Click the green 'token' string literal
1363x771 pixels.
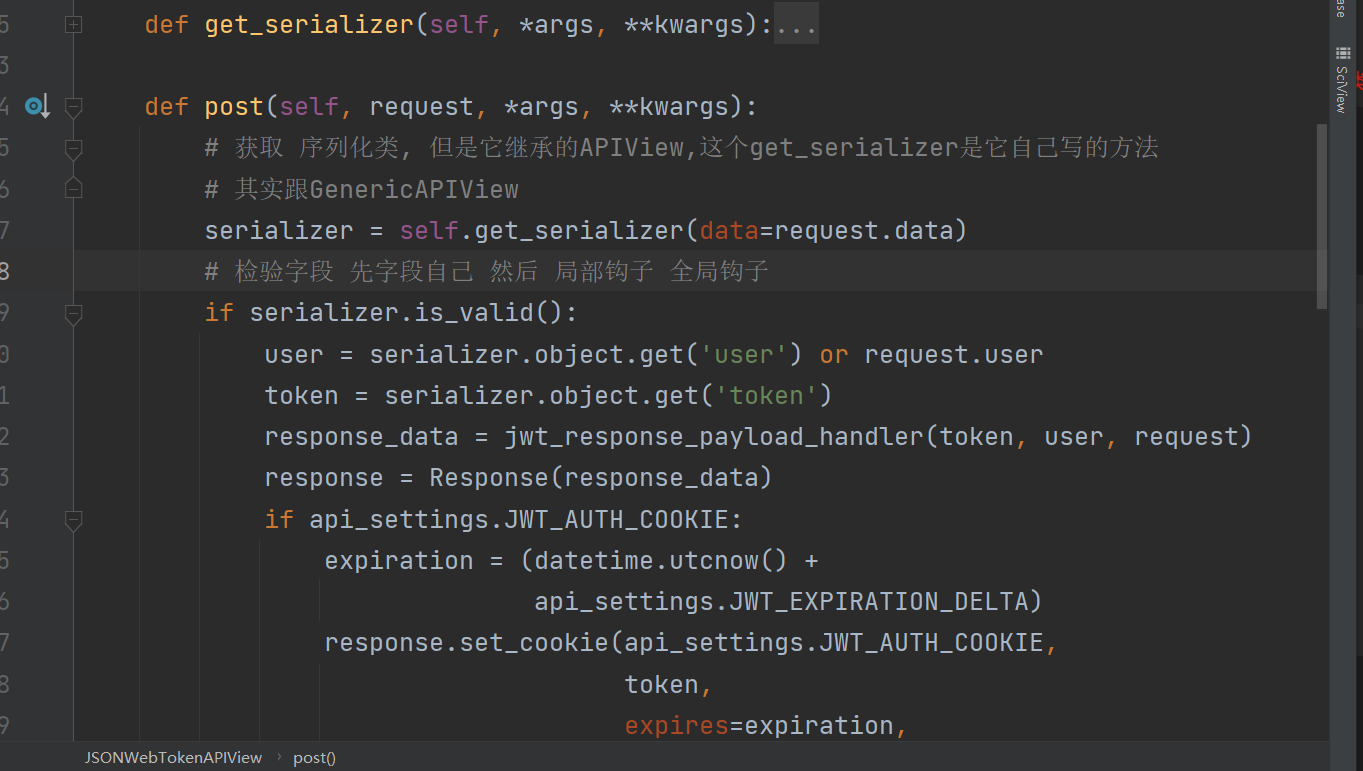pyautogui.click(x=767, y=396)
